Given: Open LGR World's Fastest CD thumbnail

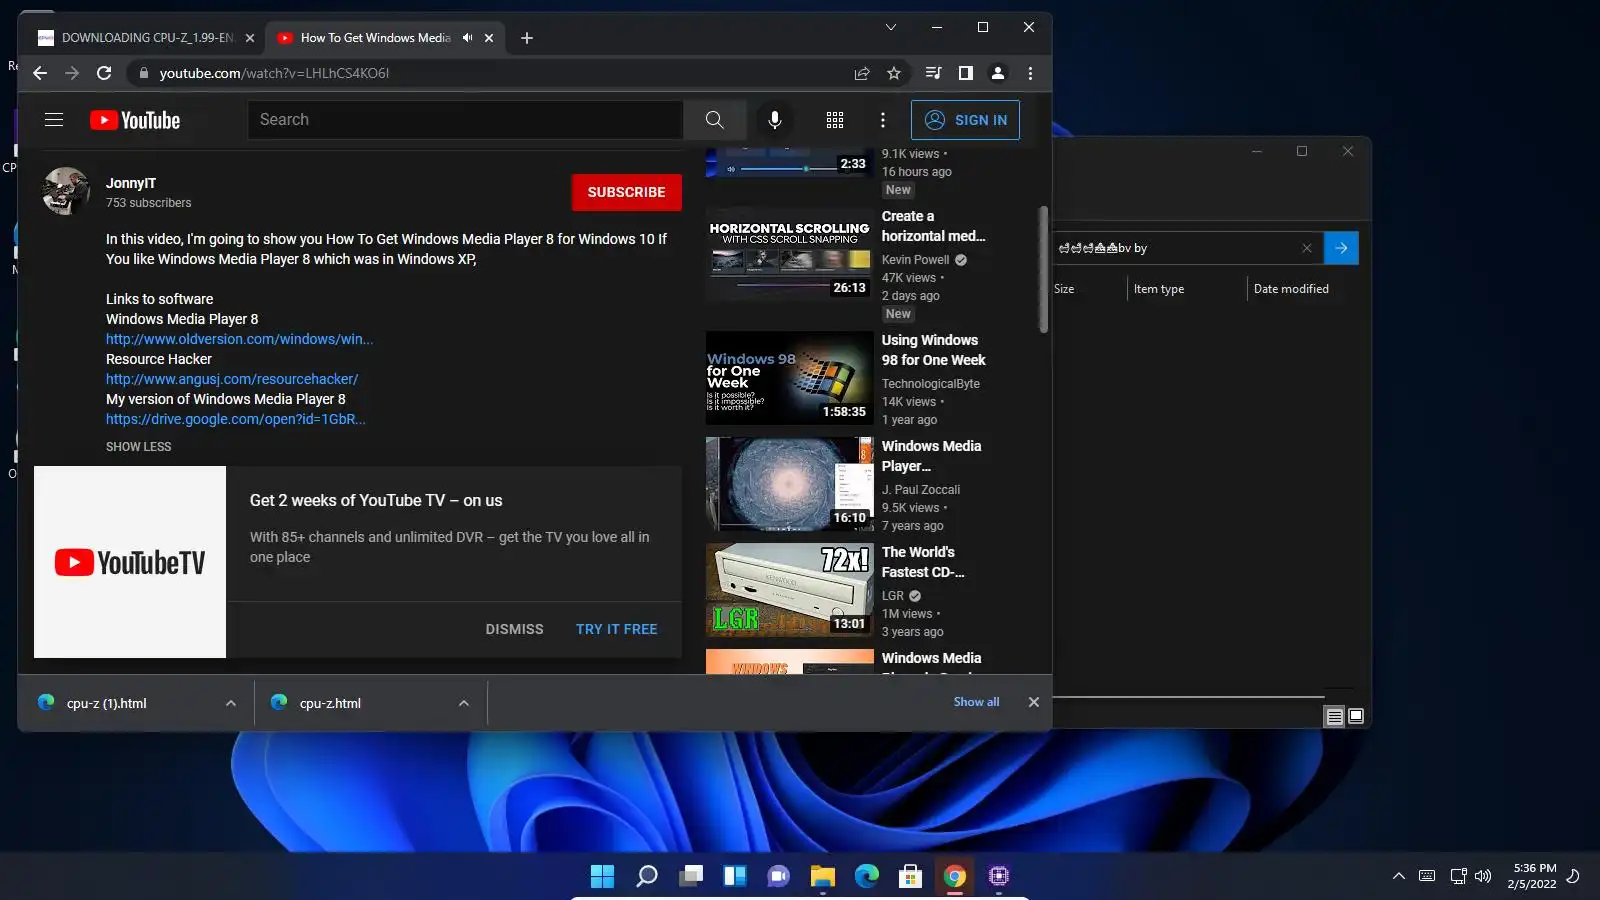Looking at the screenshot, I should click(790, 590).
